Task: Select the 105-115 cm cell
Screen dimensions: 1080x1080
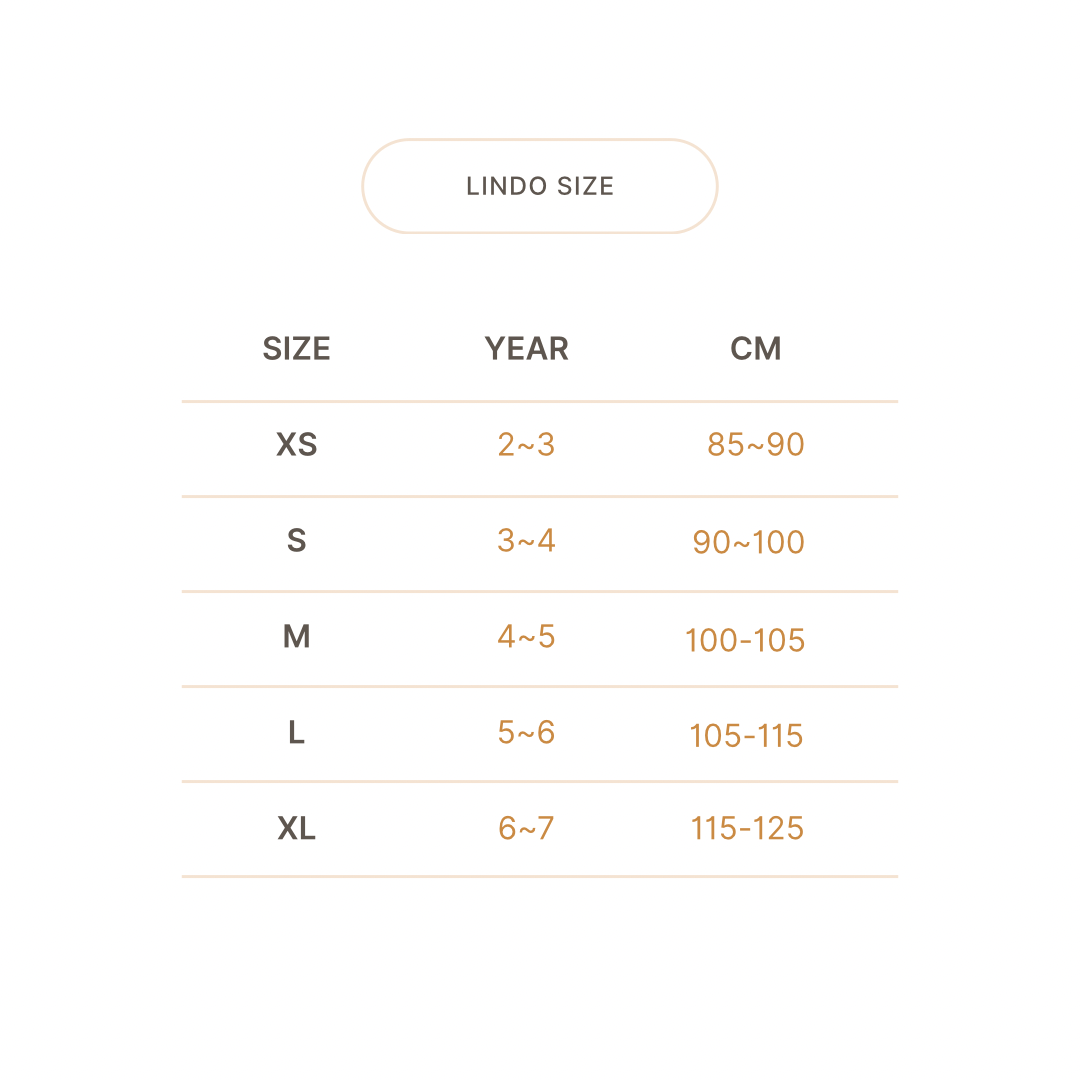Action: pyautogui.click(x=746, y=736)
